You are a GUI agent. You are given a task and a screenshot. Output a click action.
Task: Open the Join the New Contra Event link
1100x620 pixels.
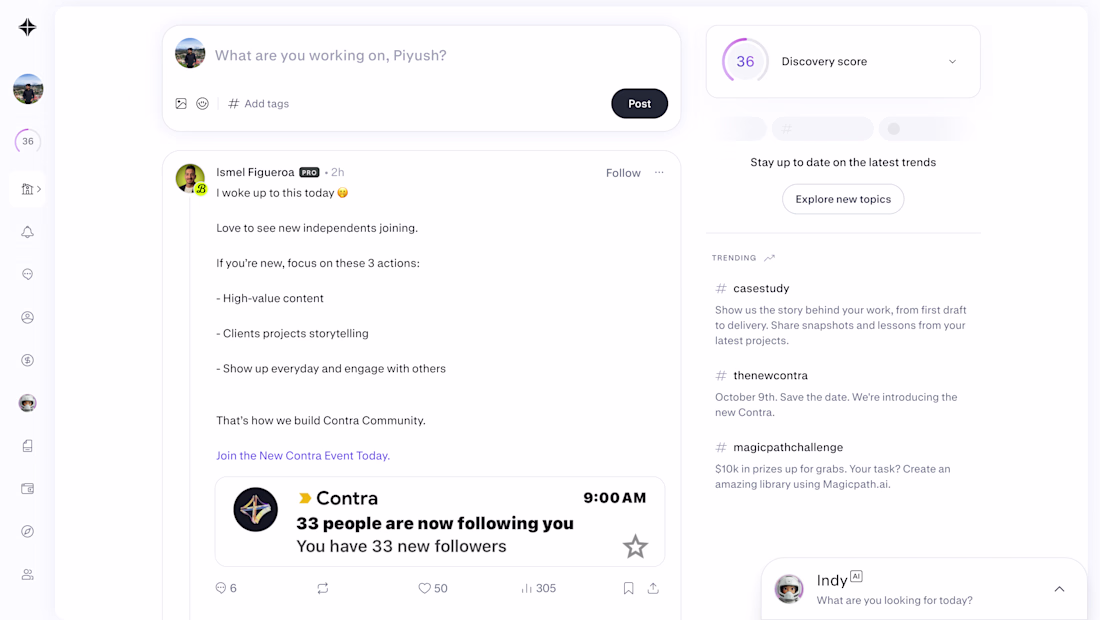(303, 456)
